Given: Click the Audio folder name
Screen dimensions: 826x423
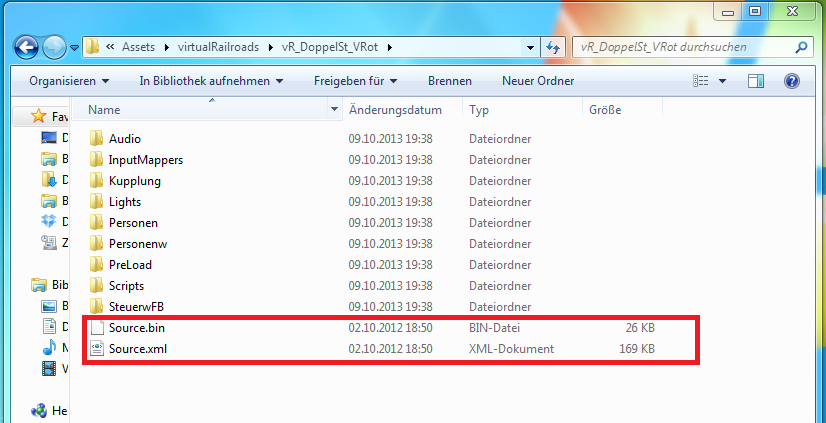Looking at the screenshot, I should tap(125, 139).
